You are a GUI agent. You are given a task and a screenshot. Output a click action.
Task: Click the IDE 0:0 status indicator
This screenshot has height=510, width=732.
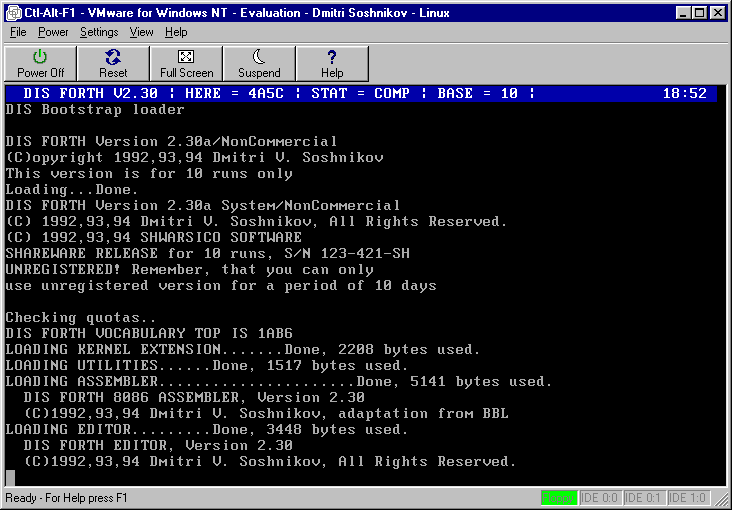601,498
